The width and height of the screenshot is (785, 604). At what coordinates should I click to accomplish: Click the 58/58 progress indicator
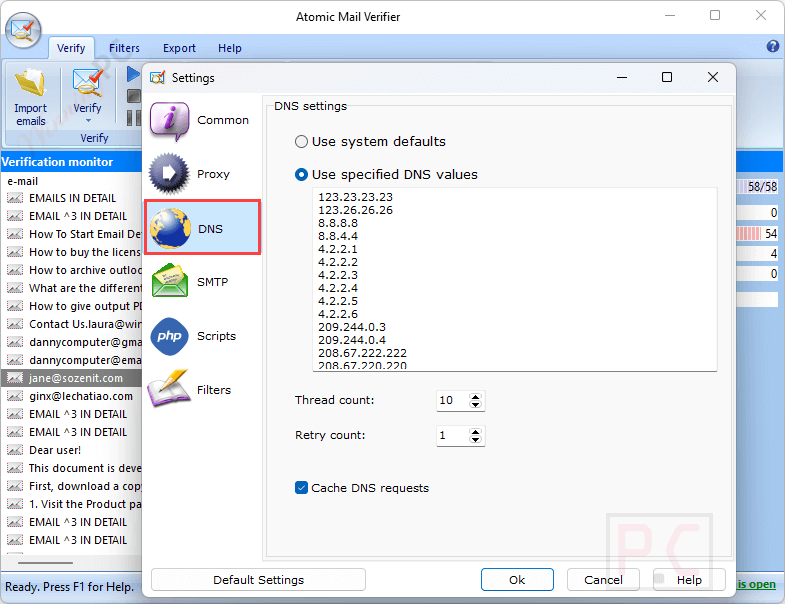coord(758,187)
